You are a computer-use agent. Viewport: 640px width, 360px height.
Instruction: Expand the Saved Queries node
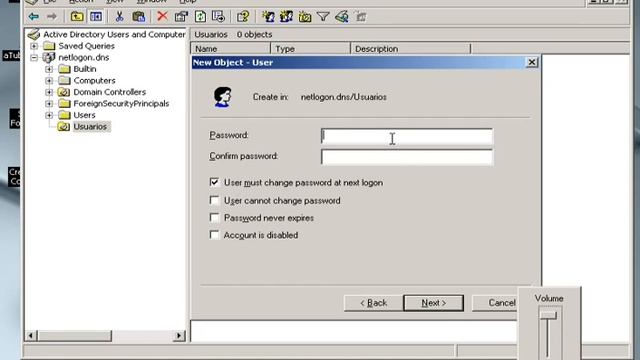pos(34,46)
